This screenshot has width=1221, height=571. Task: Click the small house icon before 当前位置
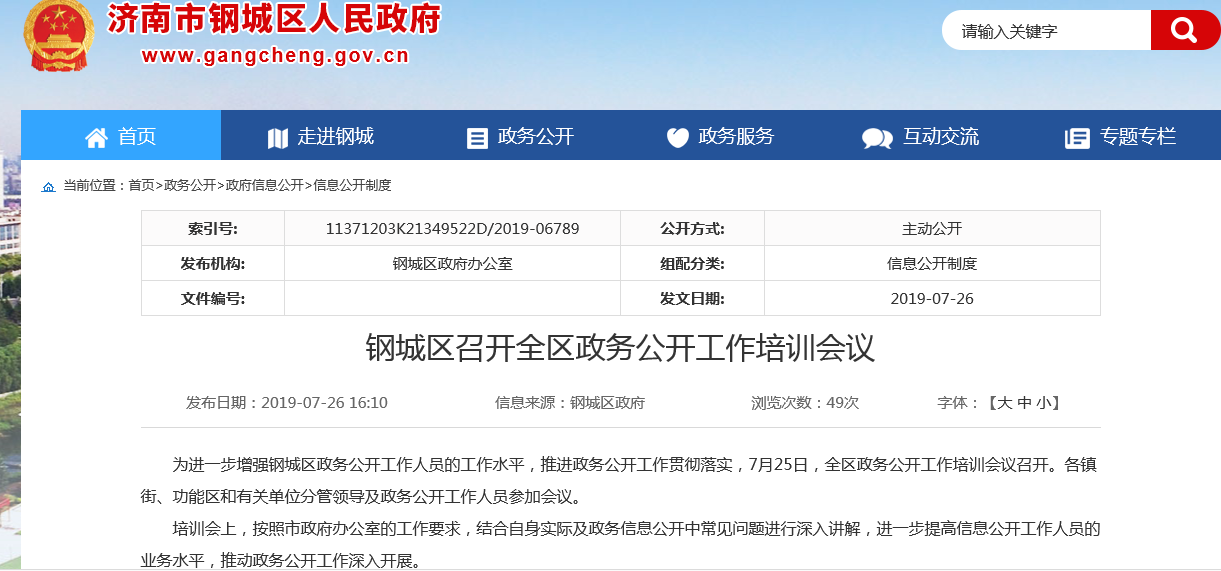coord(48,186)
